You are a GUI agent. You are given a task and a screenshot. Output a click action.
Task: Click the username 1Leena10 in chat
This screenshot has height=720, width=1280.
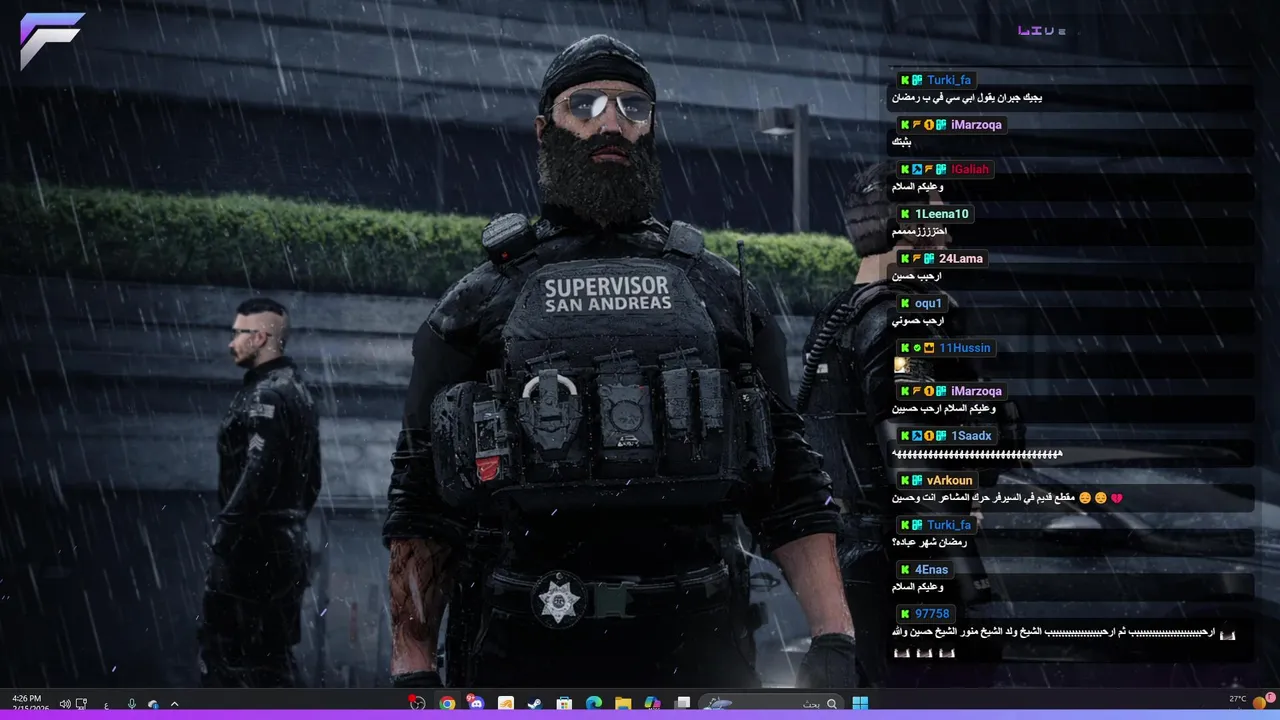[x=942, y=214]
